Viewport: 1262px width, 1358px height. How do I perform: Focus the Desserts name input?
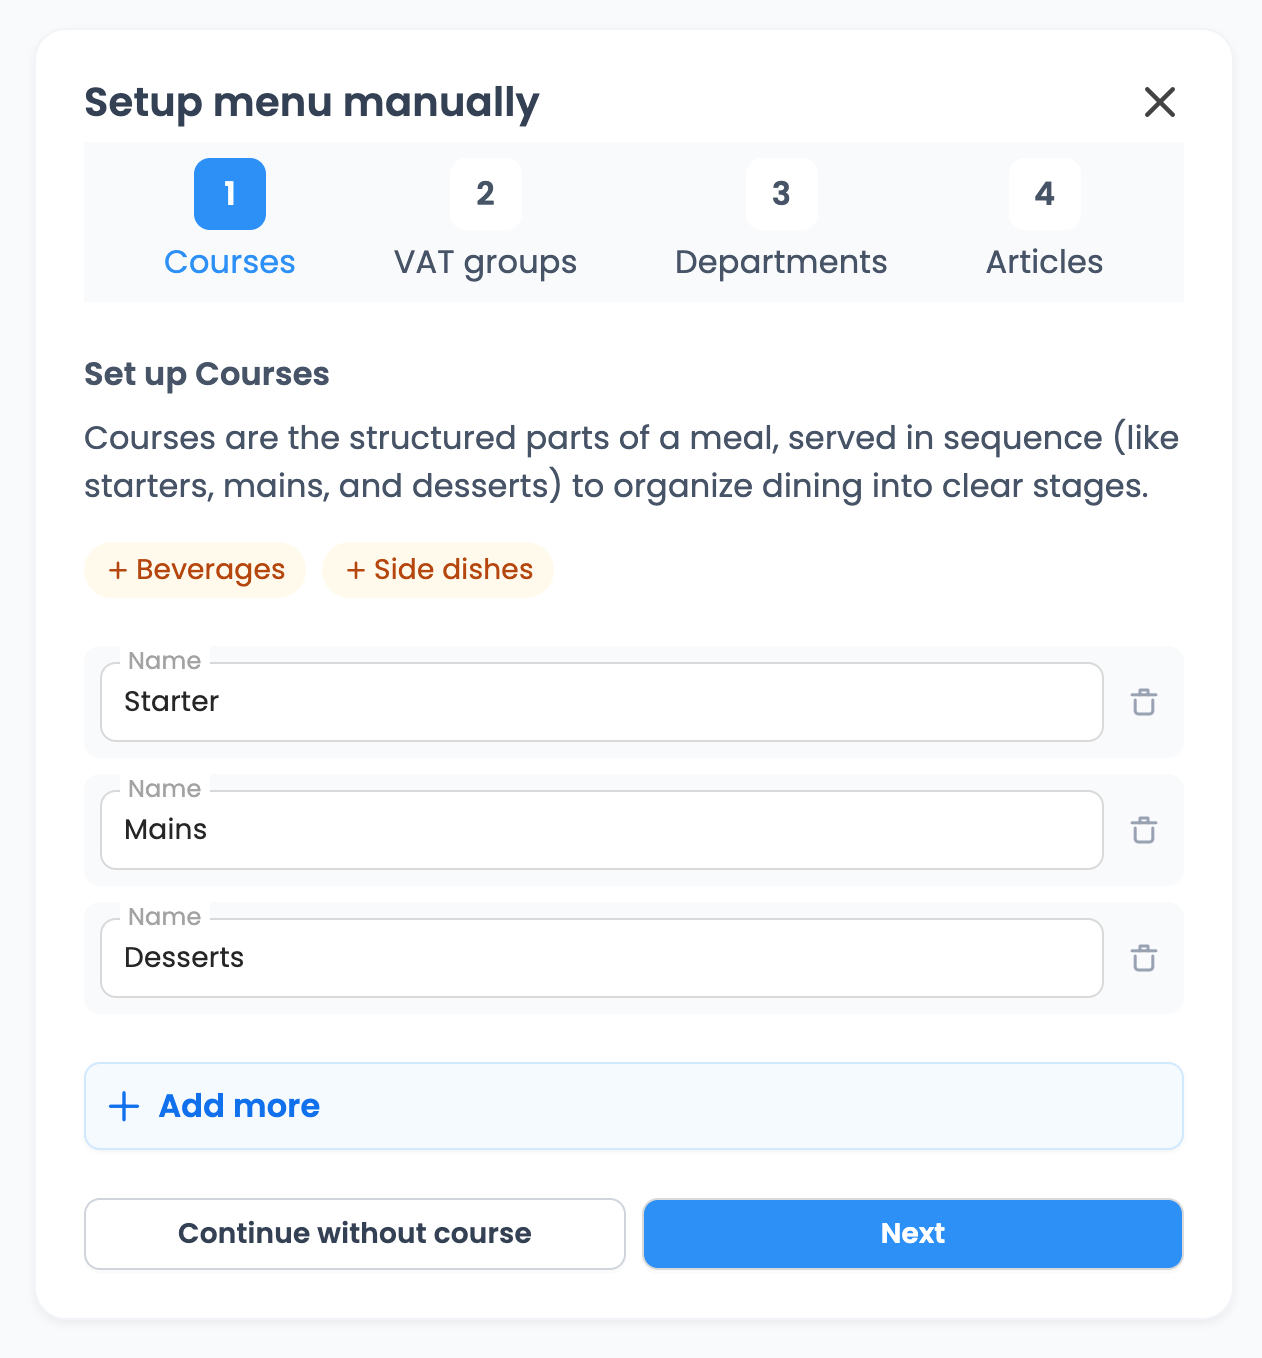click(x=601, y=958)
